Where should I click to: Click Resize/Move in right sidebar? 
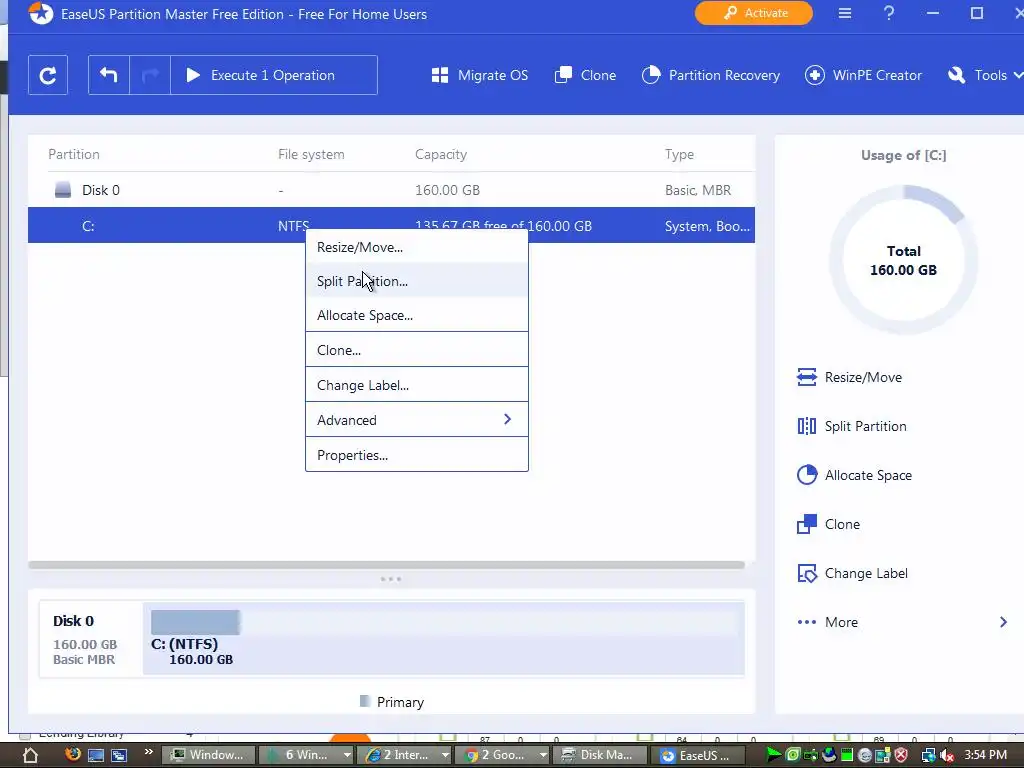(x=849, y=377)
